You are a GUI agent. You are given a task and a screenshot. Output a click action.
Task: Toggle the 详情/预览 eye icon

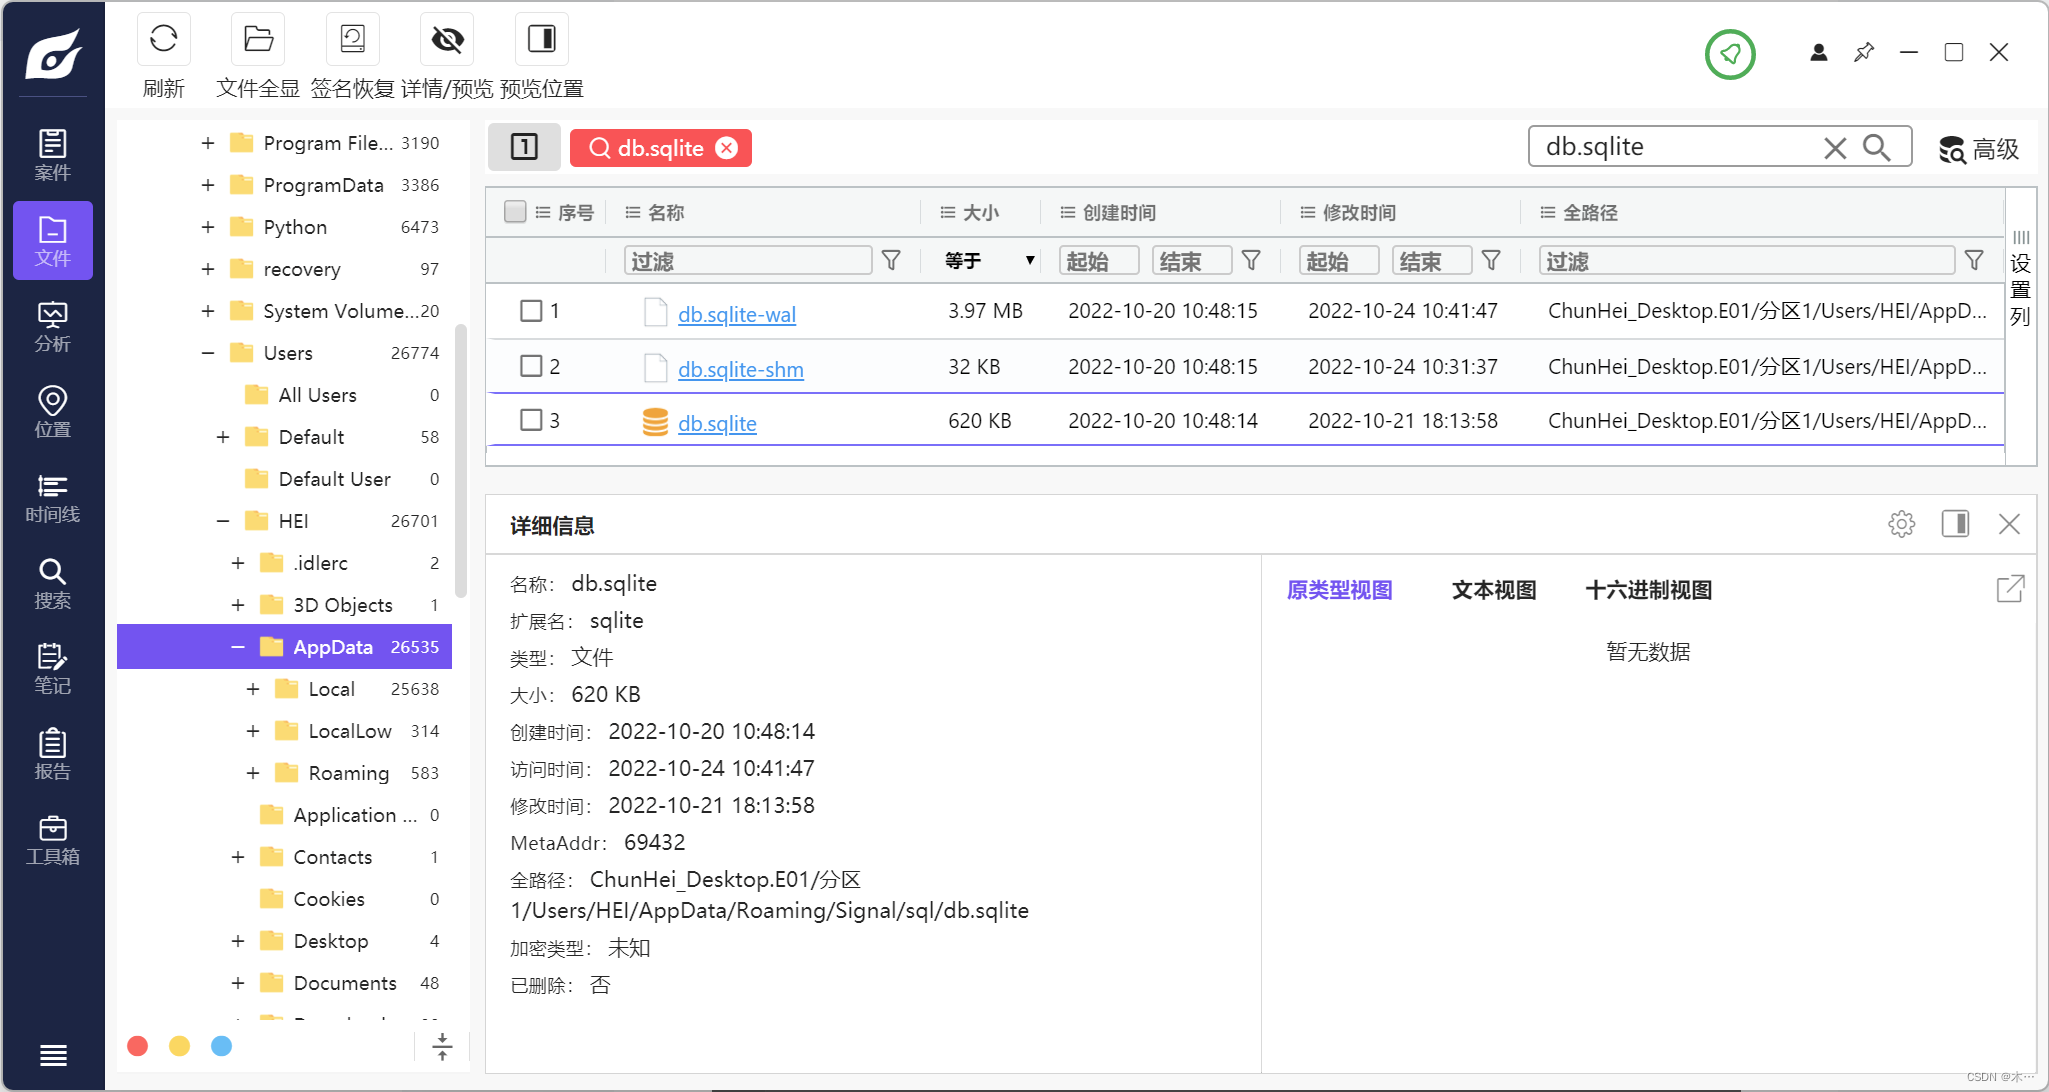click(x=446, y=40)
